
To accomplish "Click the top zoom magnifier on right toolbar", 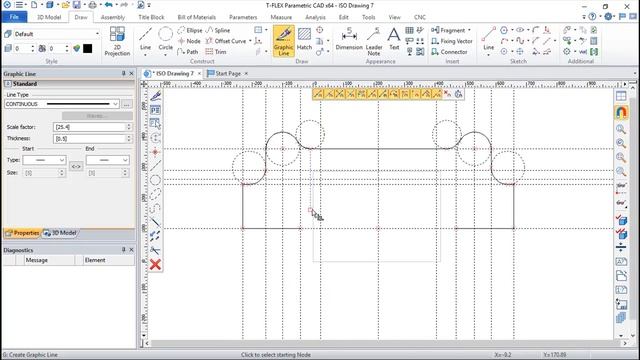I will tap(621, 129).
